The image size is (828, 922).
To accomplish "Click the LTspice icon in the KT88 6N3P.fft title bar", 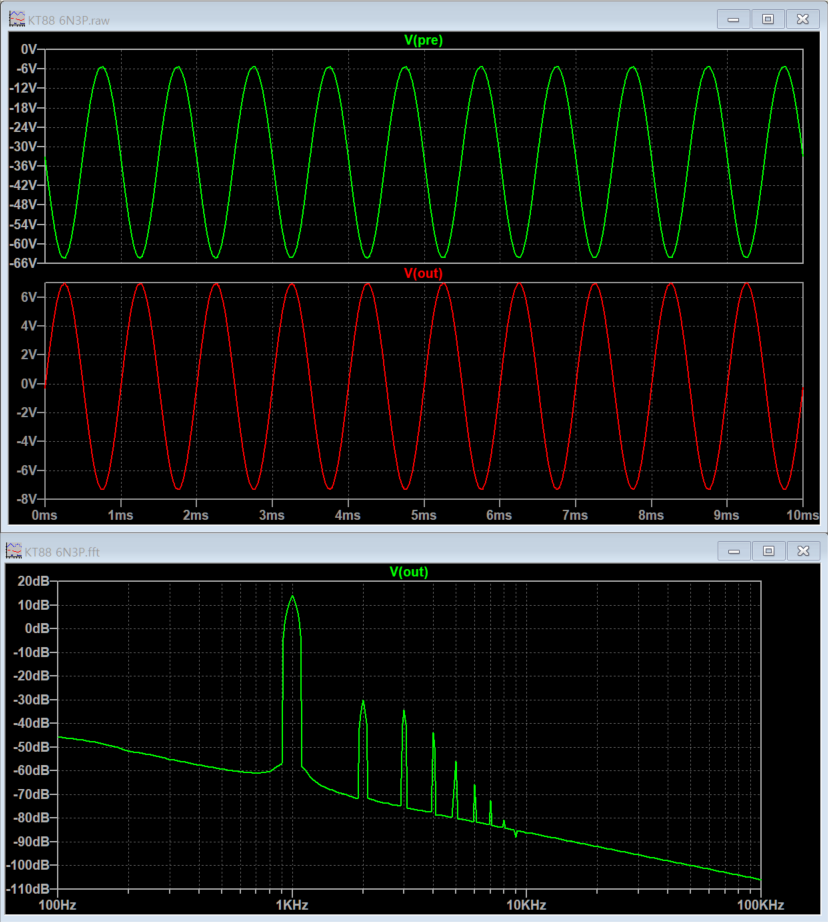I will pos(14,551).
